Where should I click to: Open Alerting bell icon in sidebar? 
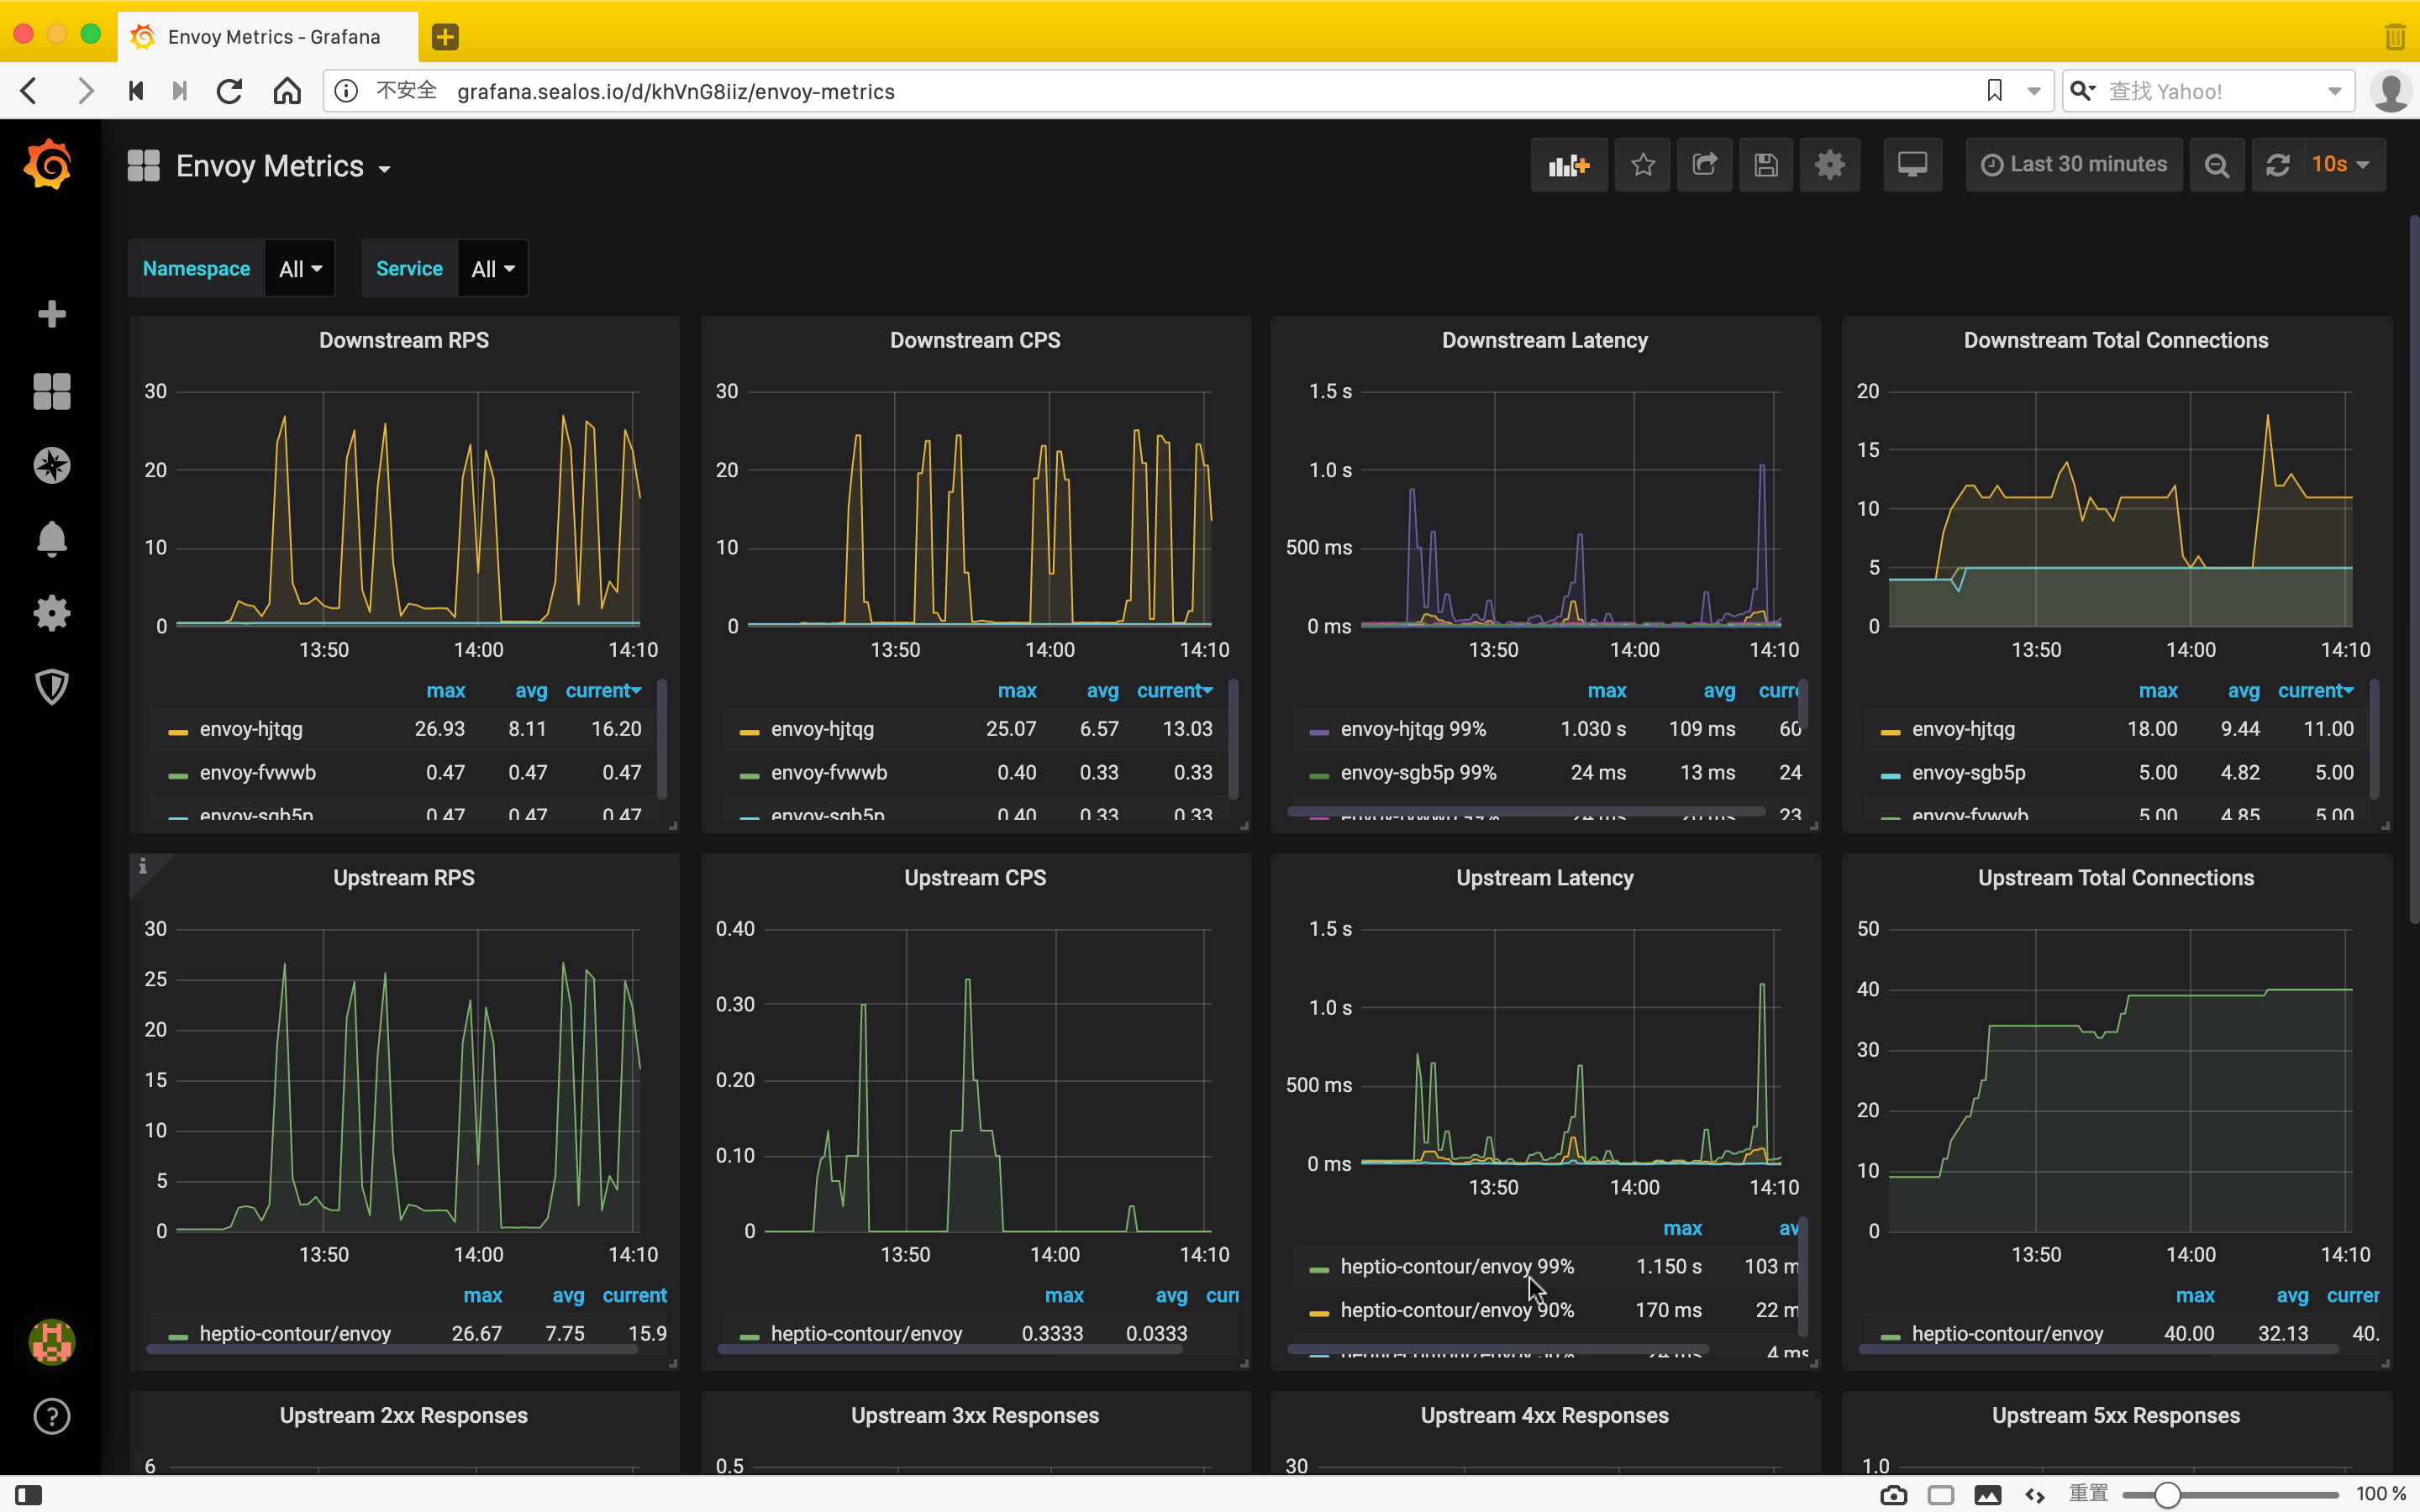[51, 539]
